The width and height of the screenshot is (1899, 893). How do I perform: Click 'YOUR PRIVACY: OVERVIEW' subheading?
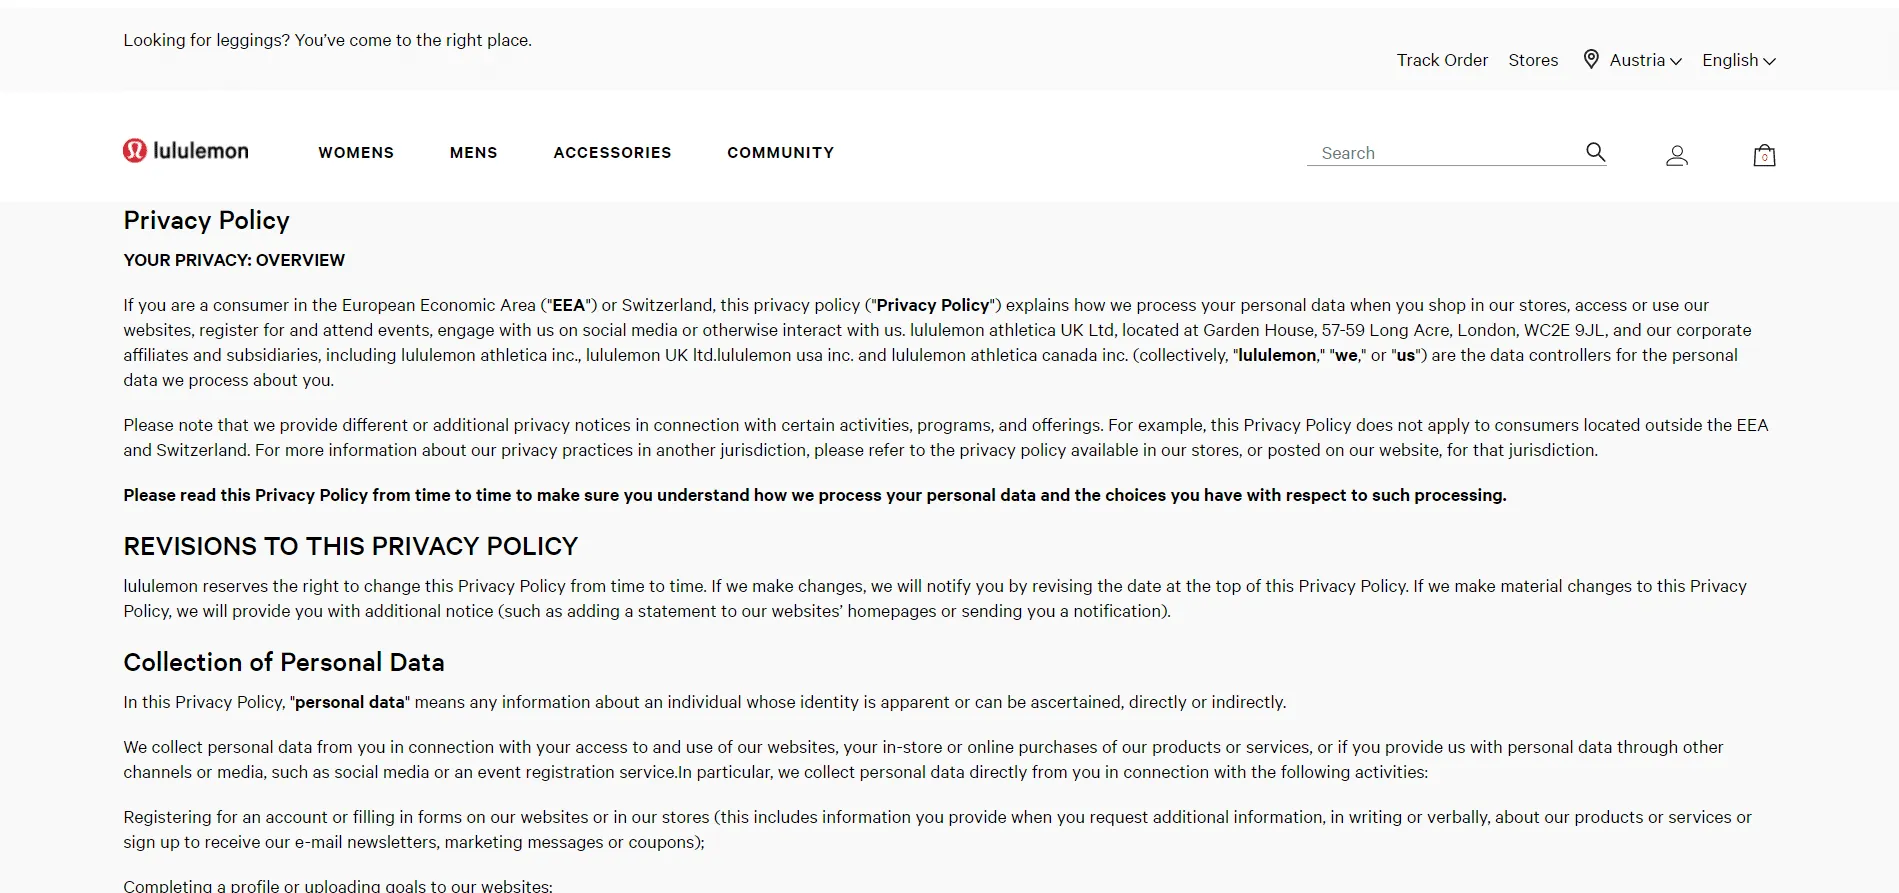coord(234,260)
